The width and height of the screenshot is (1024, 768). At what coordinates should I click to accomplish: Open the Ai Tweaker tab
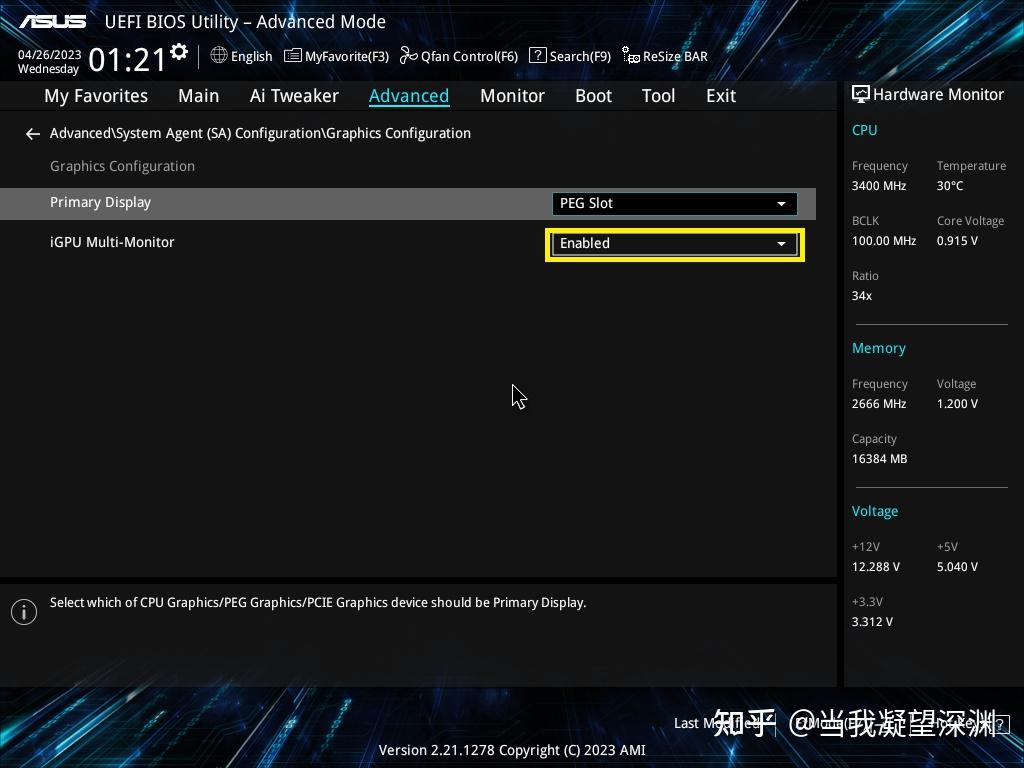294,96
